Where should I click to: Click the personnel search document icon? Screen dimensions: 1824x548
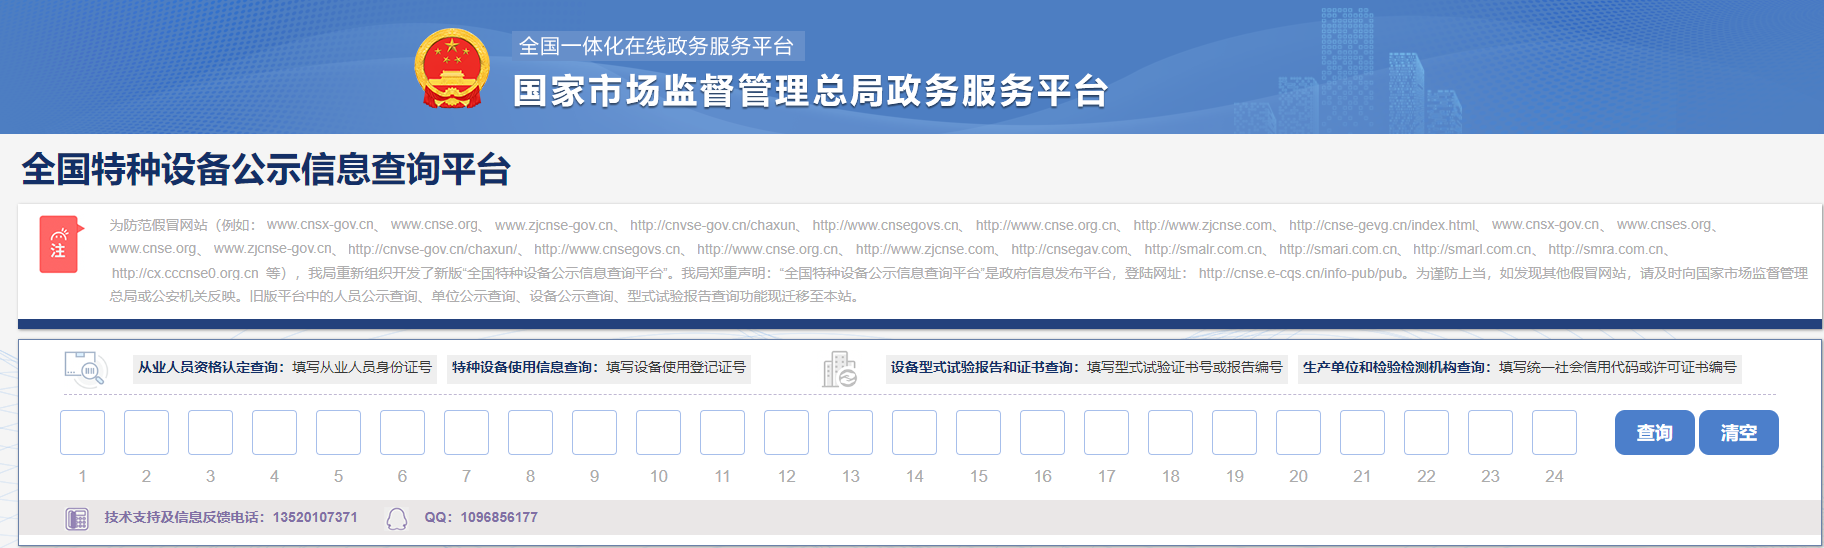coord(85,369)
